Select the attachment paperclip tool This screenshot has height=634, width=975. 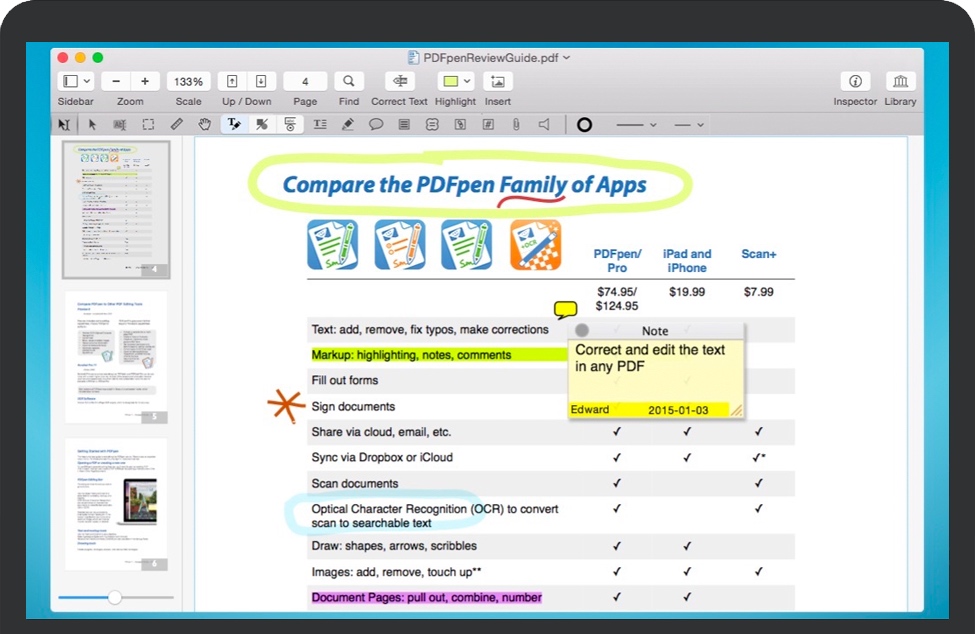(516, 125)
